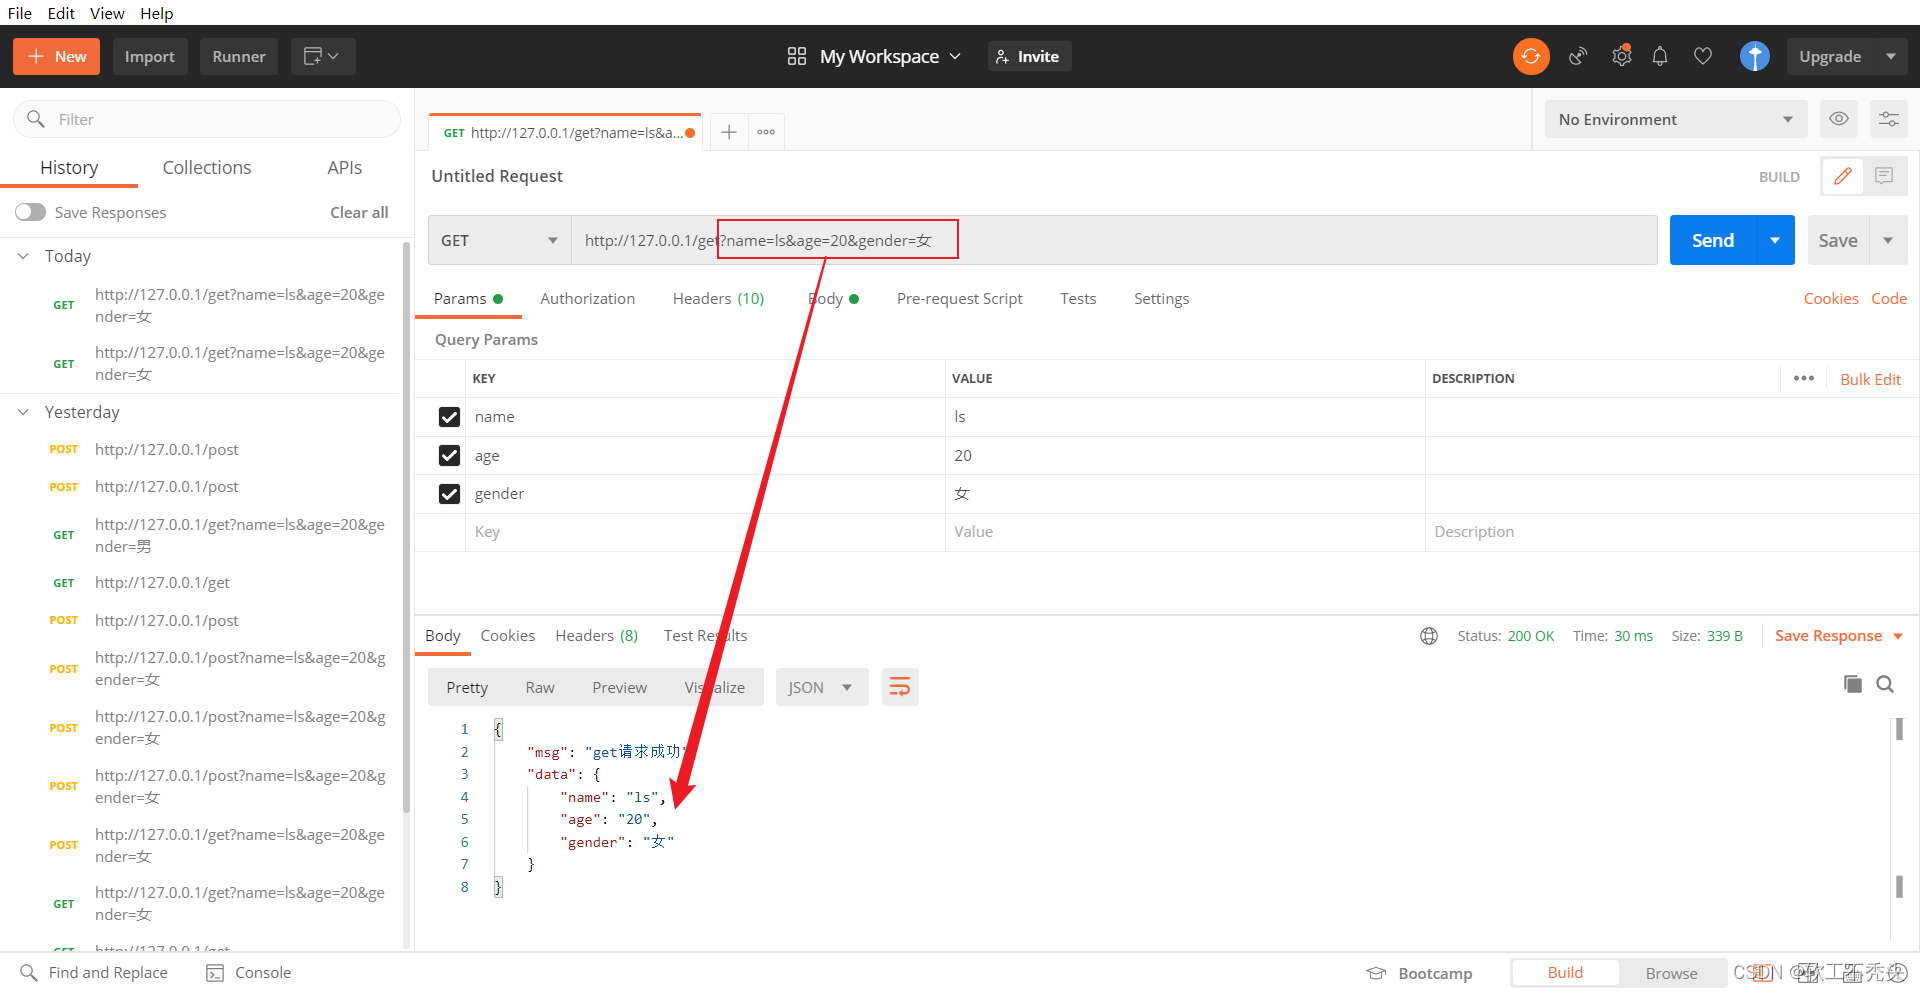Switch to the Collections tab
The width and height of the screenshot is (1920, 991).
point(207,167)
